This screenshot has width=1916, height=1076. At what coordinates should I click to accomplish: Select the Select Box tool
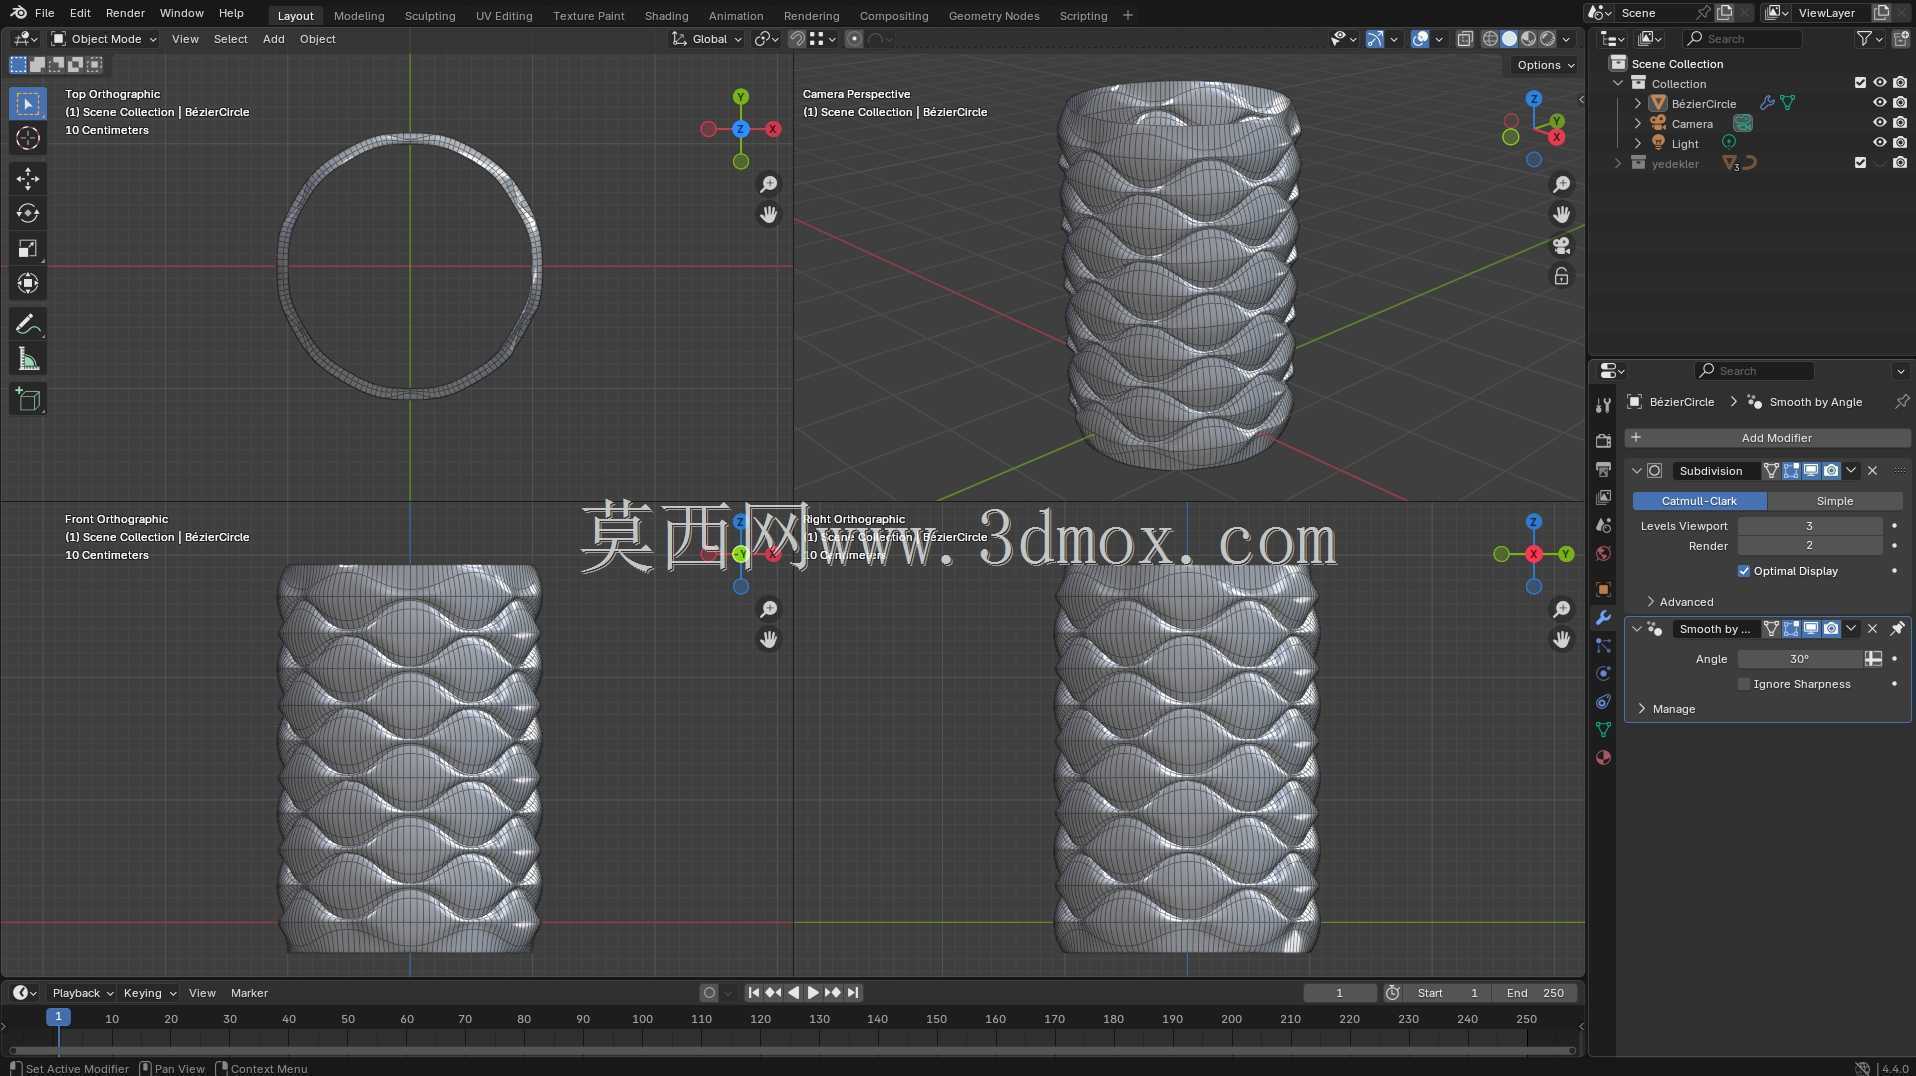pos(28,104)
